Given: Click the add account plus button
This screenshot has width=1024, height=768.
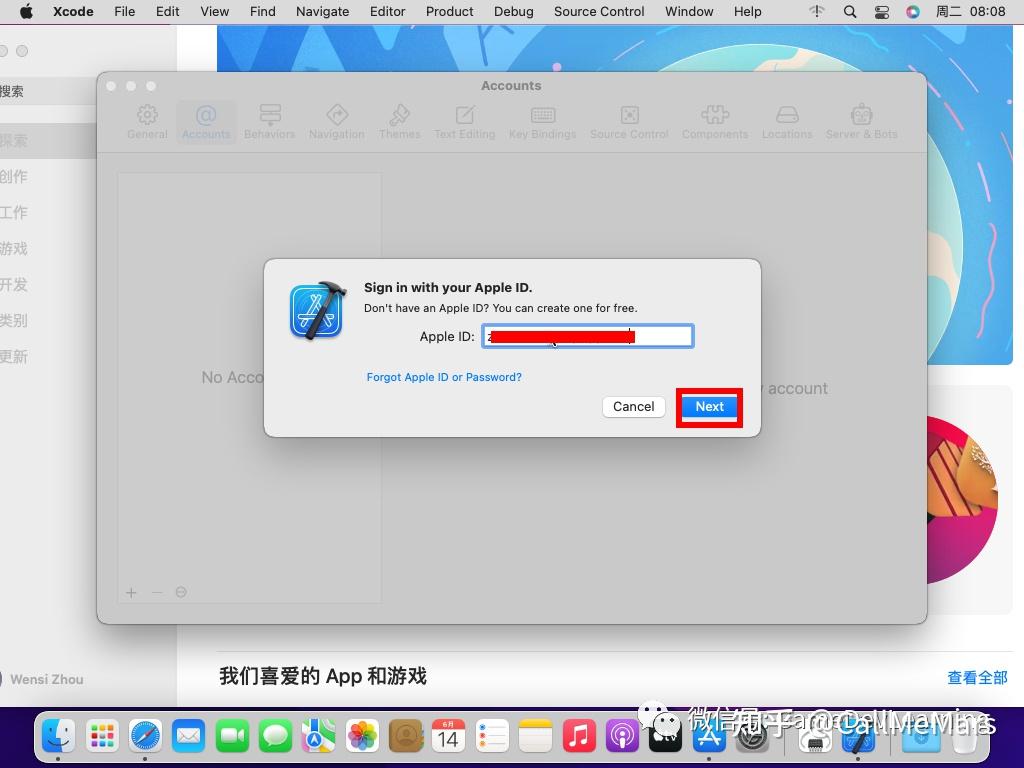Looking at the screenshot, I should [131, 592].
